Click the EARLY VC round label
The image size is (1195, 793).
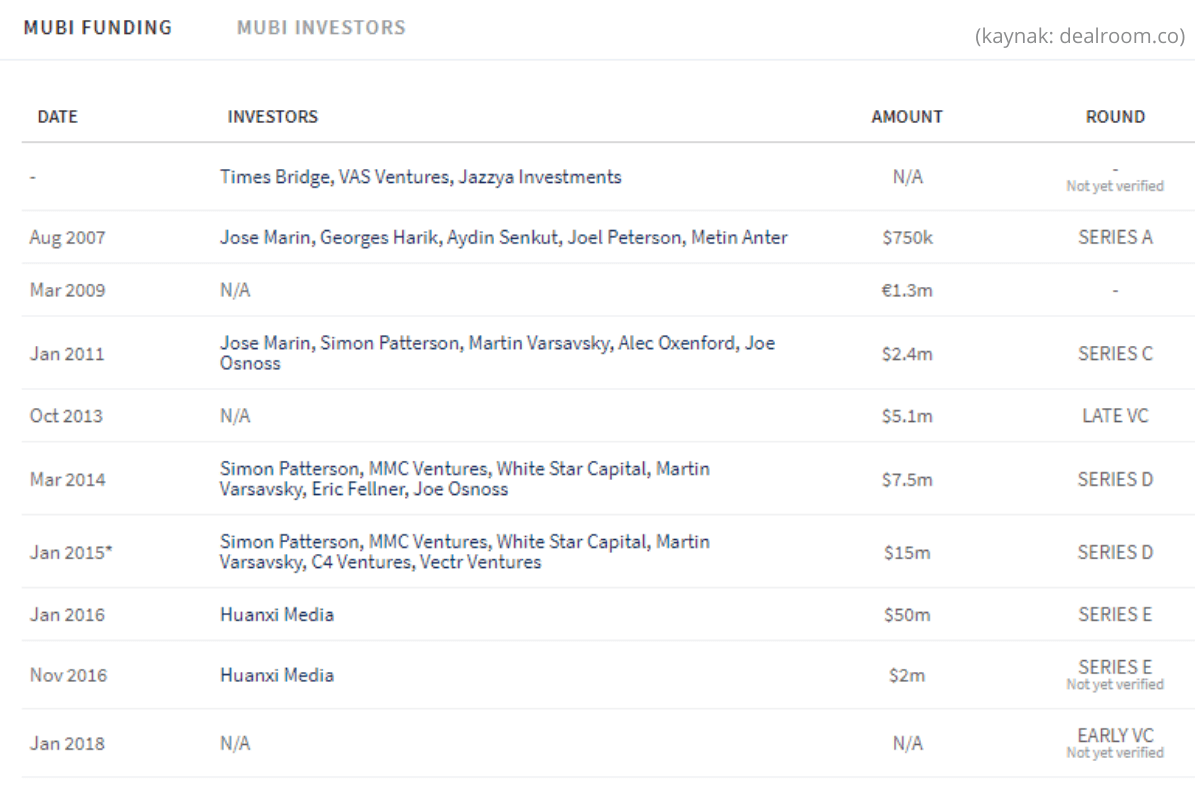click(1115, 735)
